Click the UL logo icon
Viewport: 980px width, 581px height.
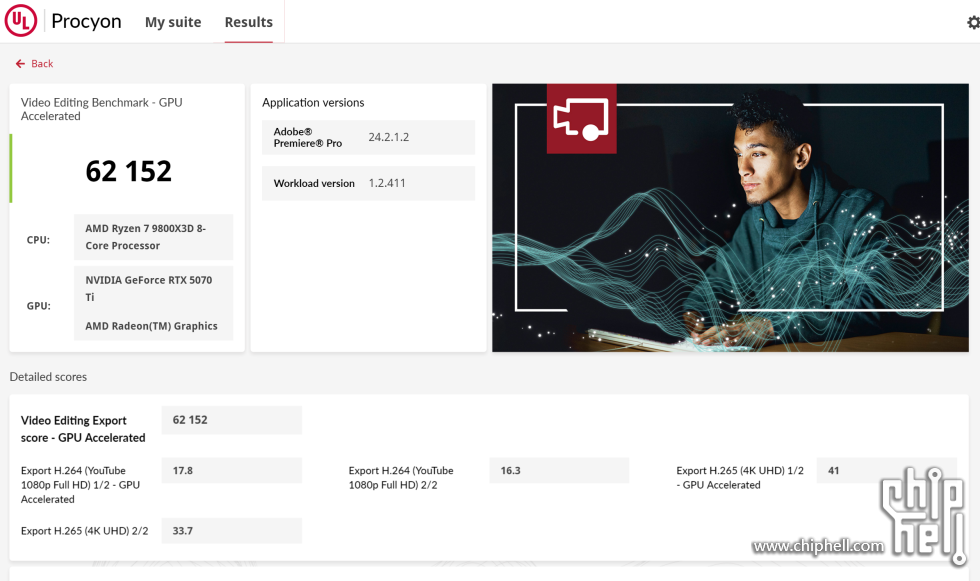[21, 21]
